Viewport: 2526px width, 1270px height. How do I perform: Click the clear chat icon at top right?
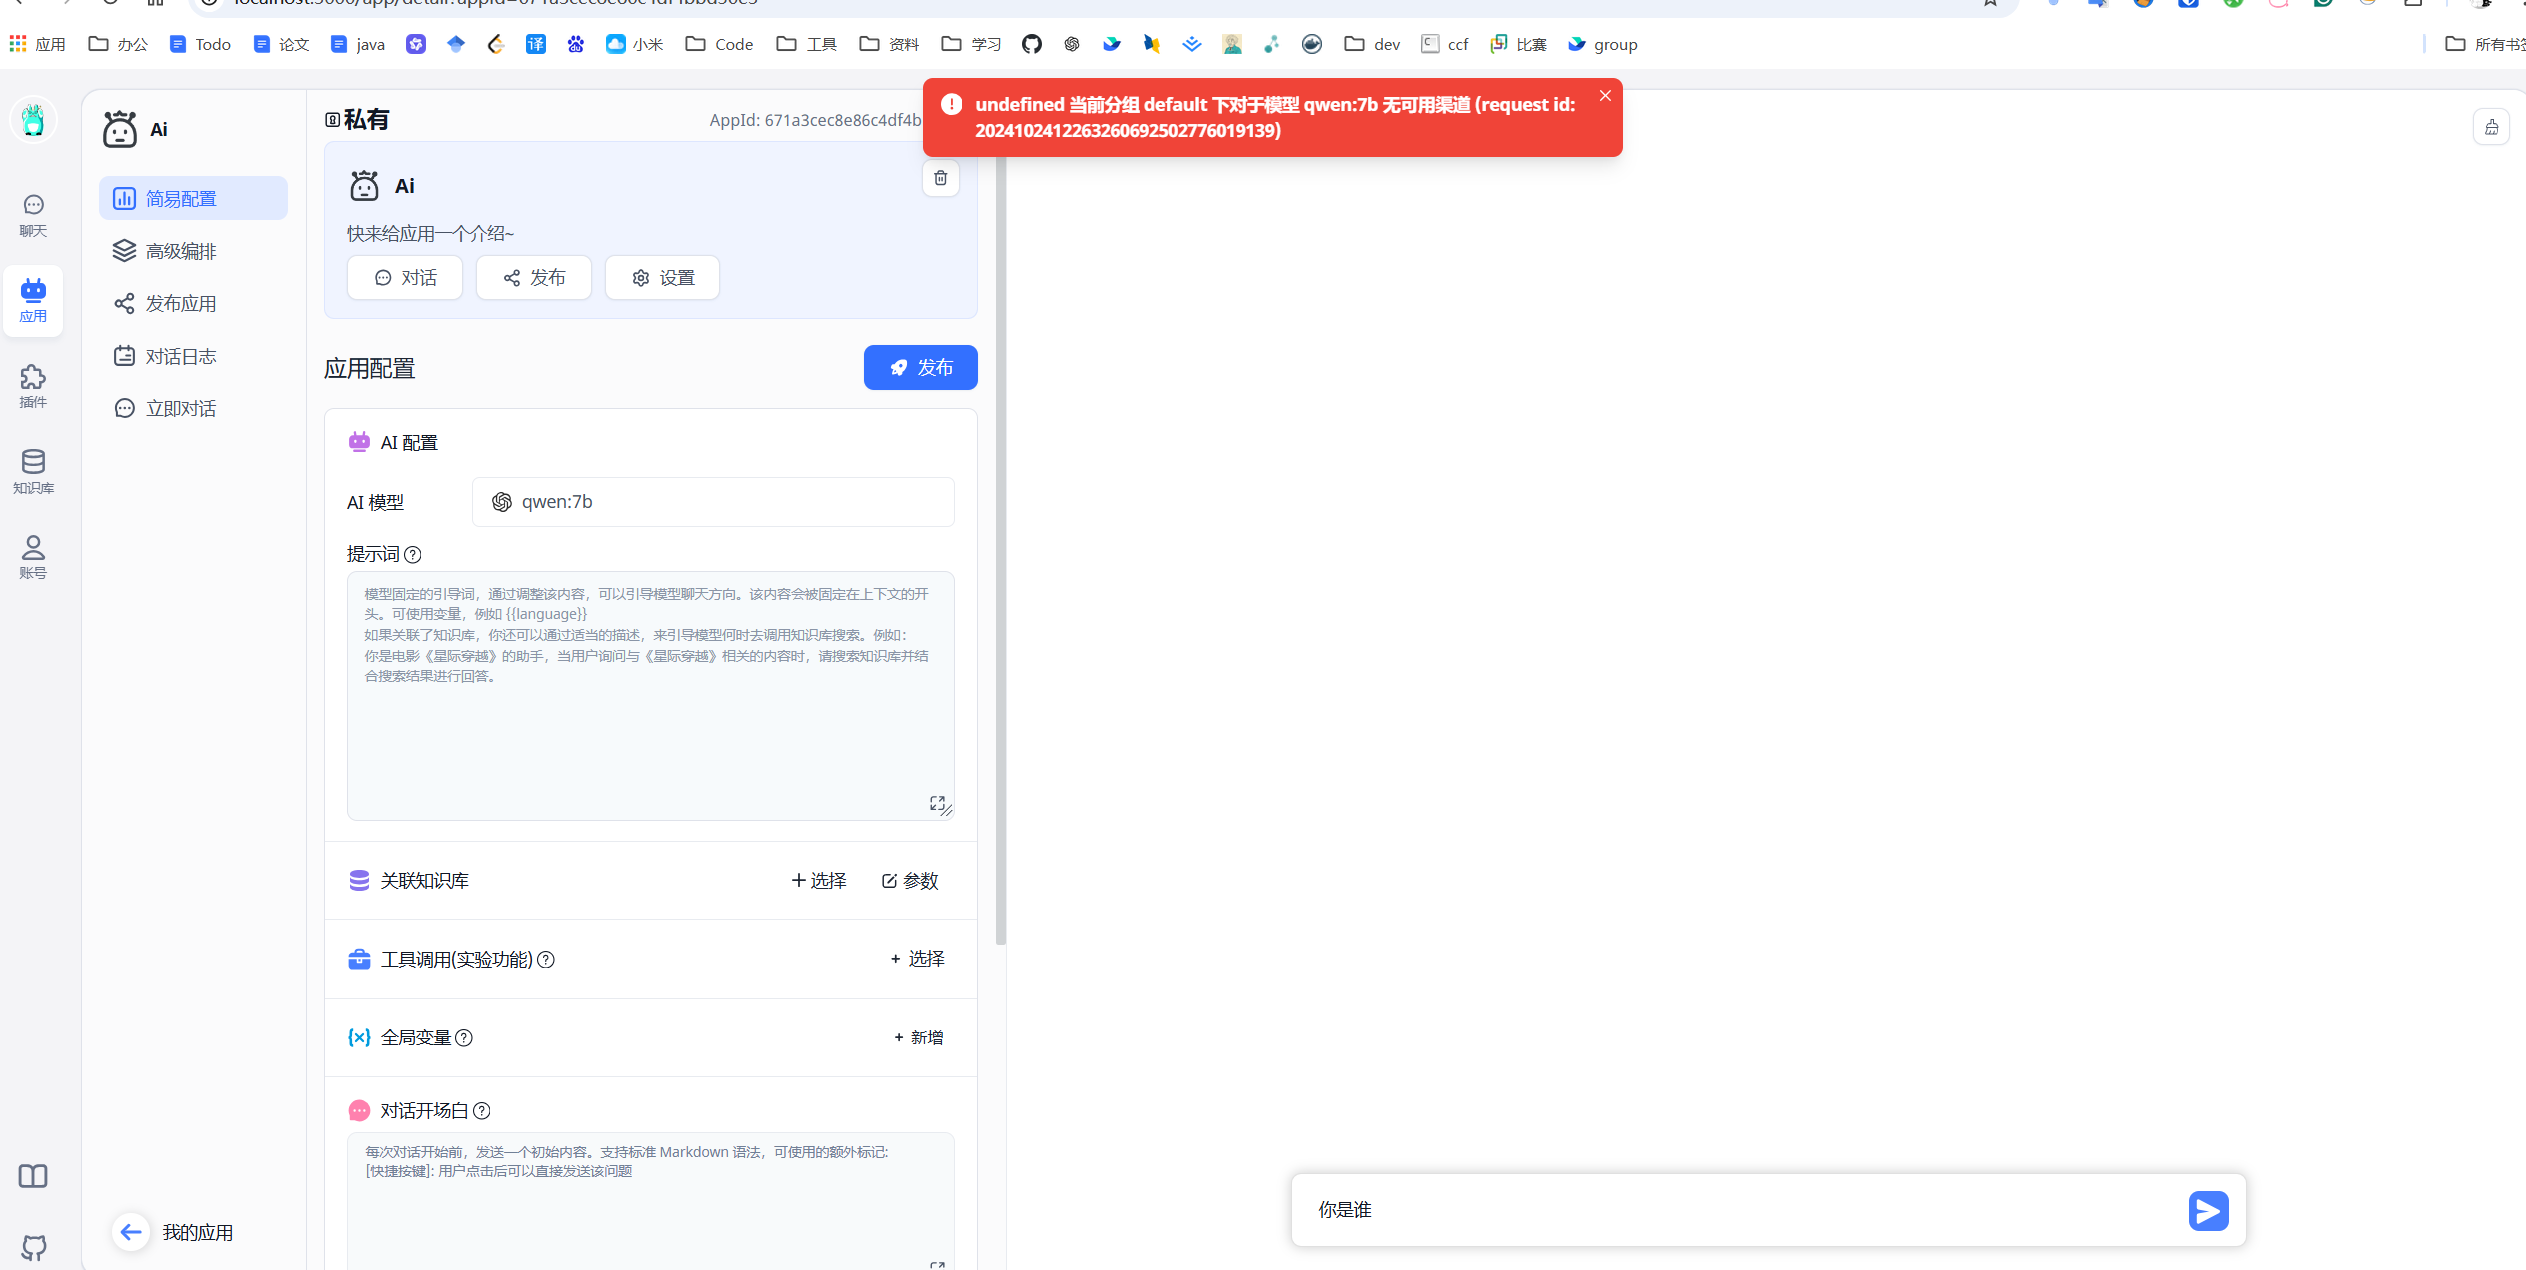(2491, 127)
